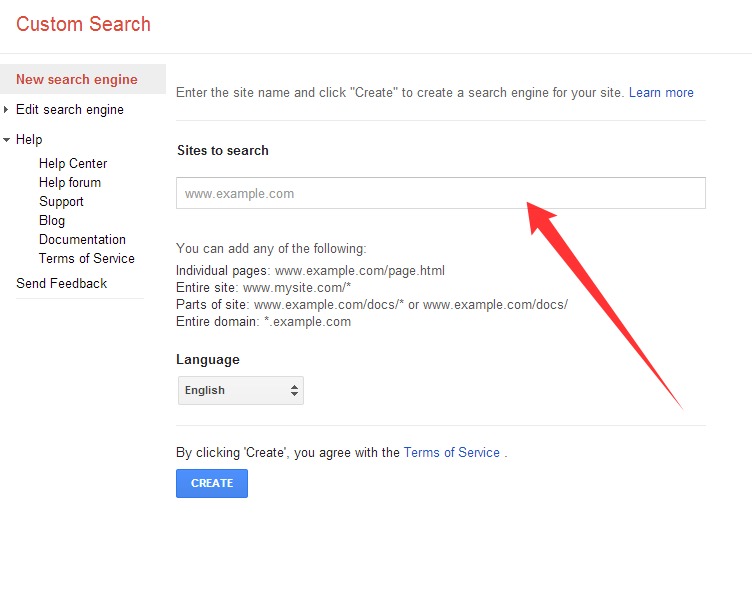Open the Language dropdown showing English
Viewport: 752px width, 613px height.
coord(240,390)
